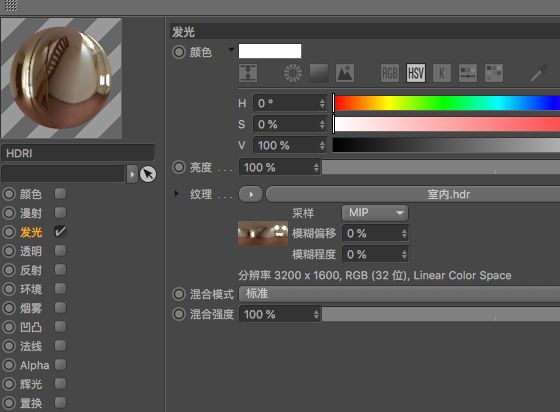The image size is (560, 412).
Task: Activate the eyedropper color picker
Action: point(539,73)
